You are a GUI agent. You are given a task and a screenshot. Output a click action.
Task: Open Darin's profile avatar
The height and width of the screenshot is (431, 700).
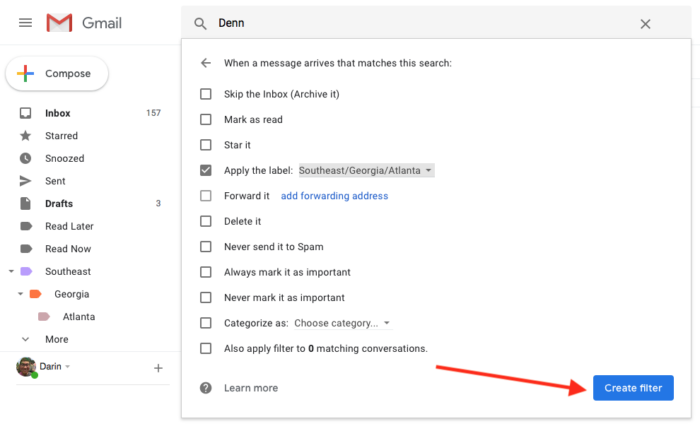(x=26, y=367)
